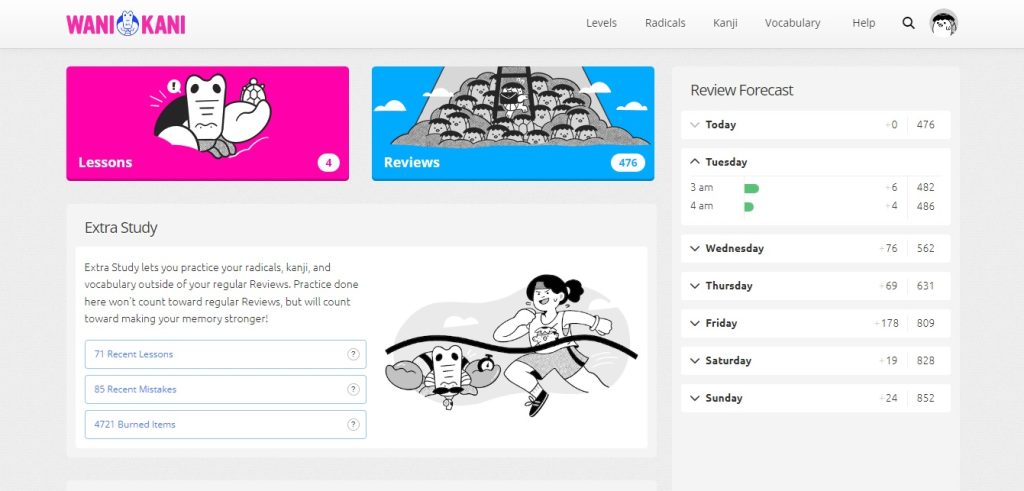This screenshot has width=1024, height=491.
Task: Click the Lessons count badge
Action: (328, 163)
